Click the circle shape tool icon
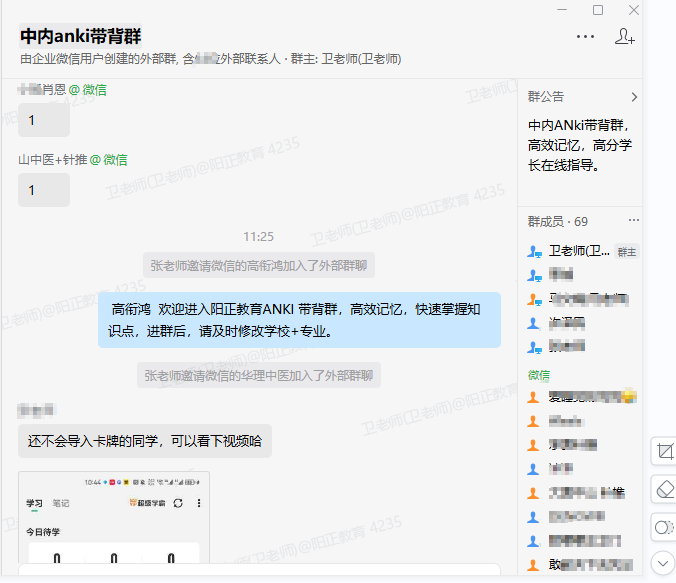Screen dimensions: 676x583 click(664, 527)
